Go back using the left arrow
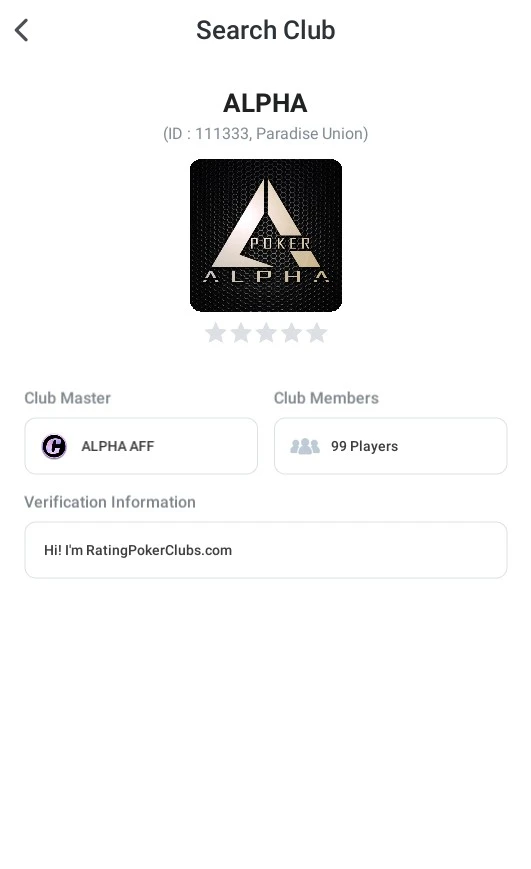531x869 pixels. coord(22,30)
